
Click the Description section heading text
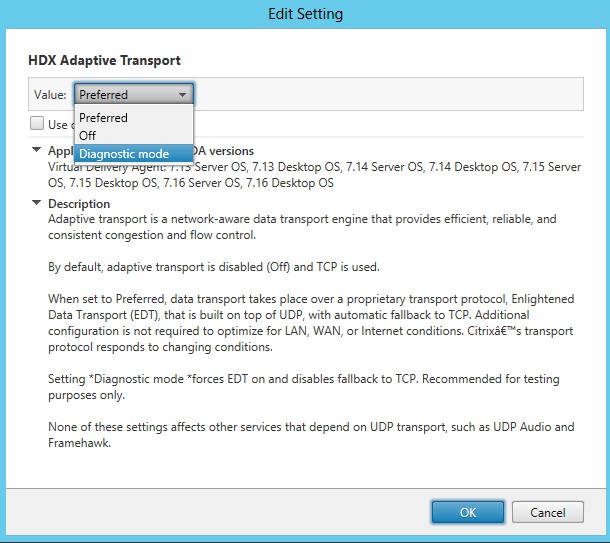[79, 204]
